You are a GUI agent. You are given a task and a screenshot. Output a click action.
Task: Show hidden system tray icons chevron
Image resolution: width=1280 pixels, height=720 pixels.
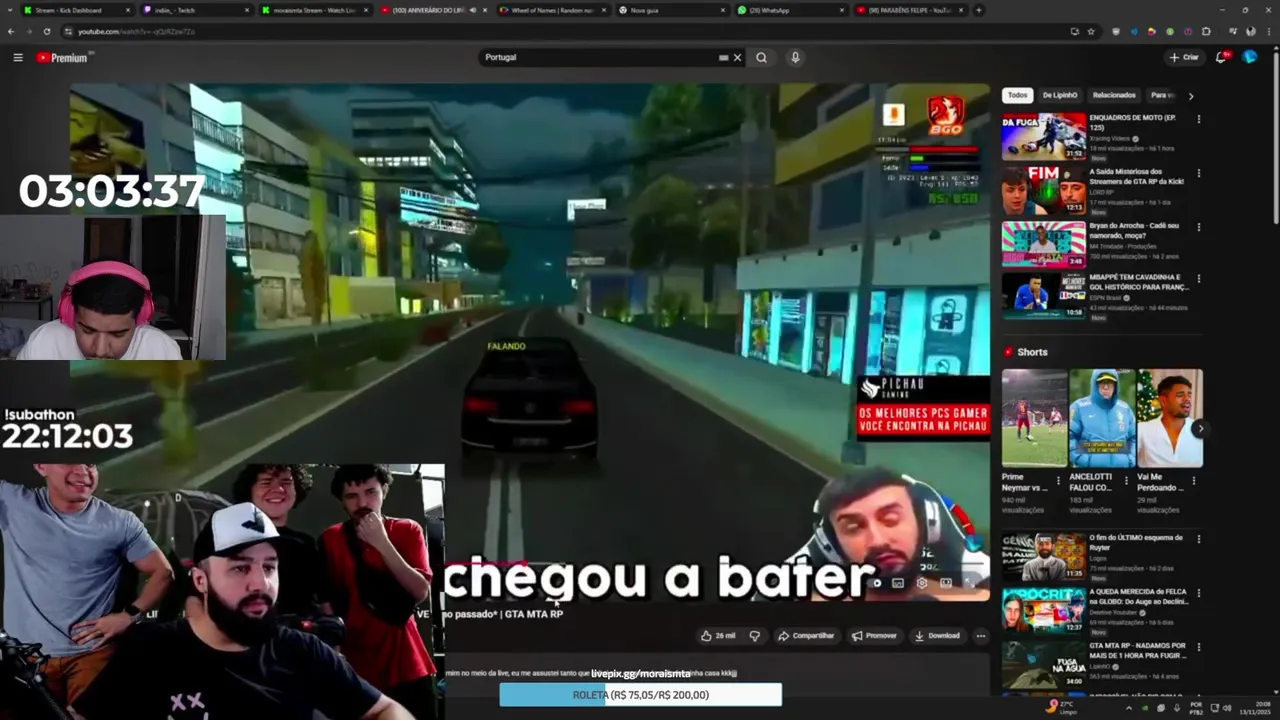1129,708
